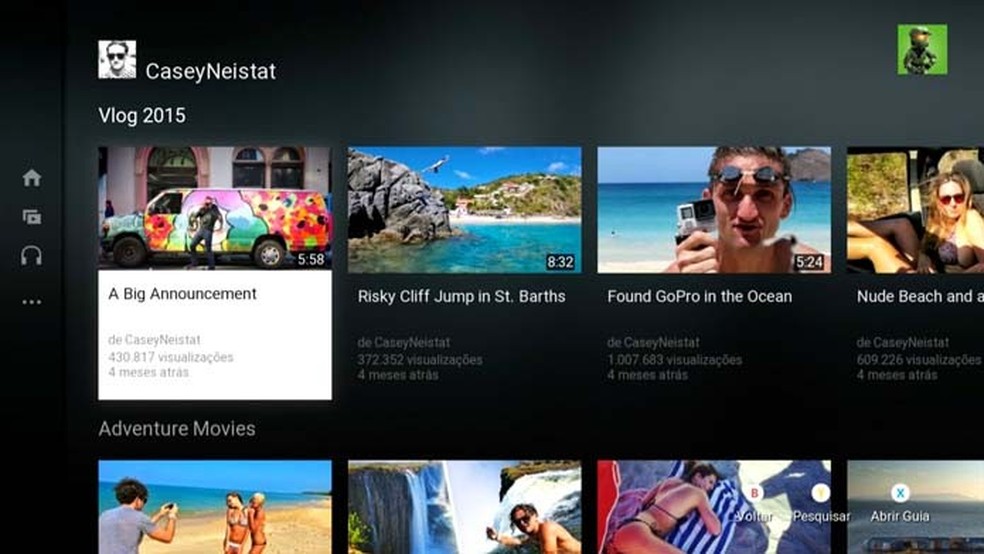Open Adventure Movies beach photo thumbnail
The image size is (984, 554).
[215, 507]
